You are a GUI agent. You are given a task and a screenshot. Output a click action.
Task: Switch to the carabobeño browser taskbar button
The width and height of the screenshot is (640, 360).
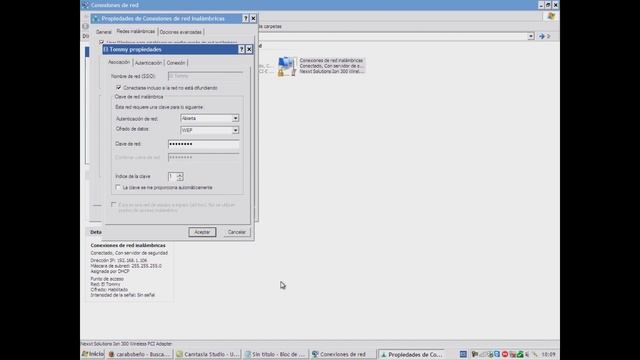pyautogui.click(x=139, y=354)
